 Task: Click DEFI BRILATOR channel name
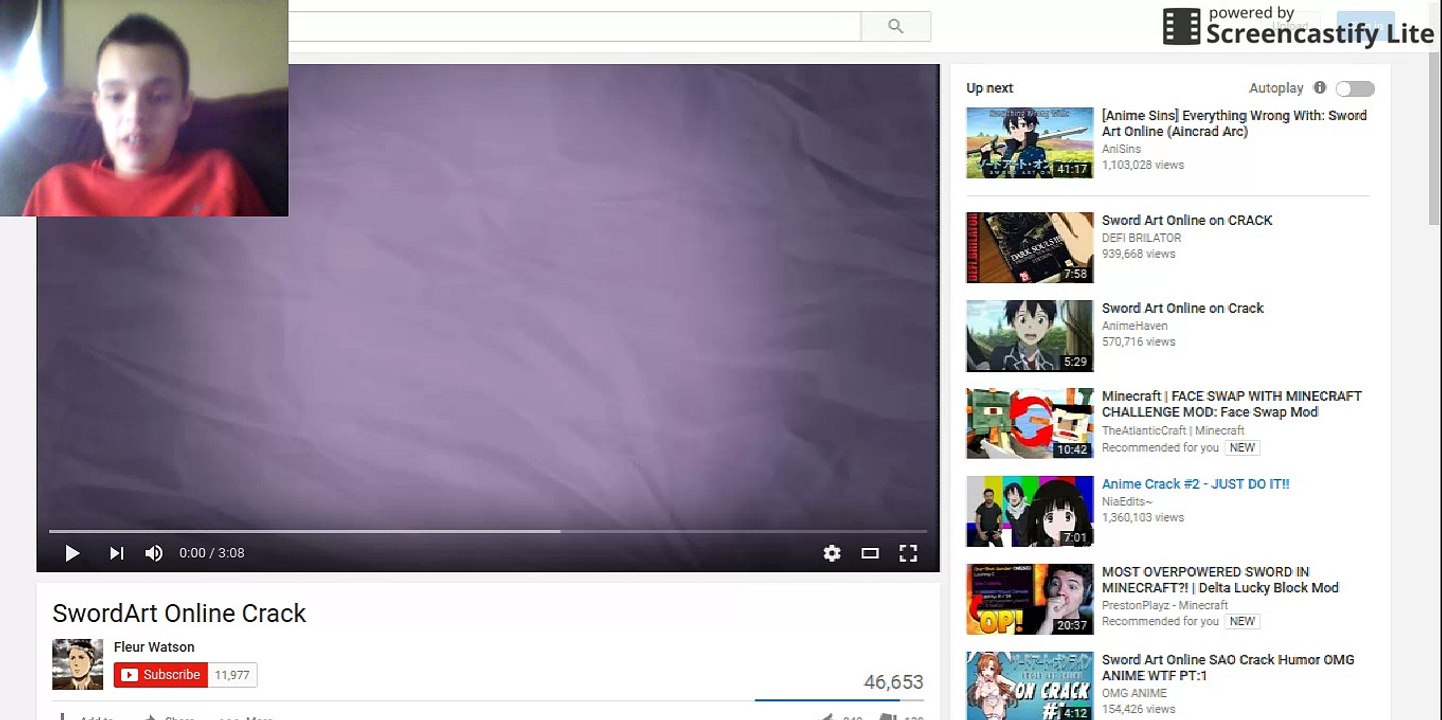tap(1142, 238)
